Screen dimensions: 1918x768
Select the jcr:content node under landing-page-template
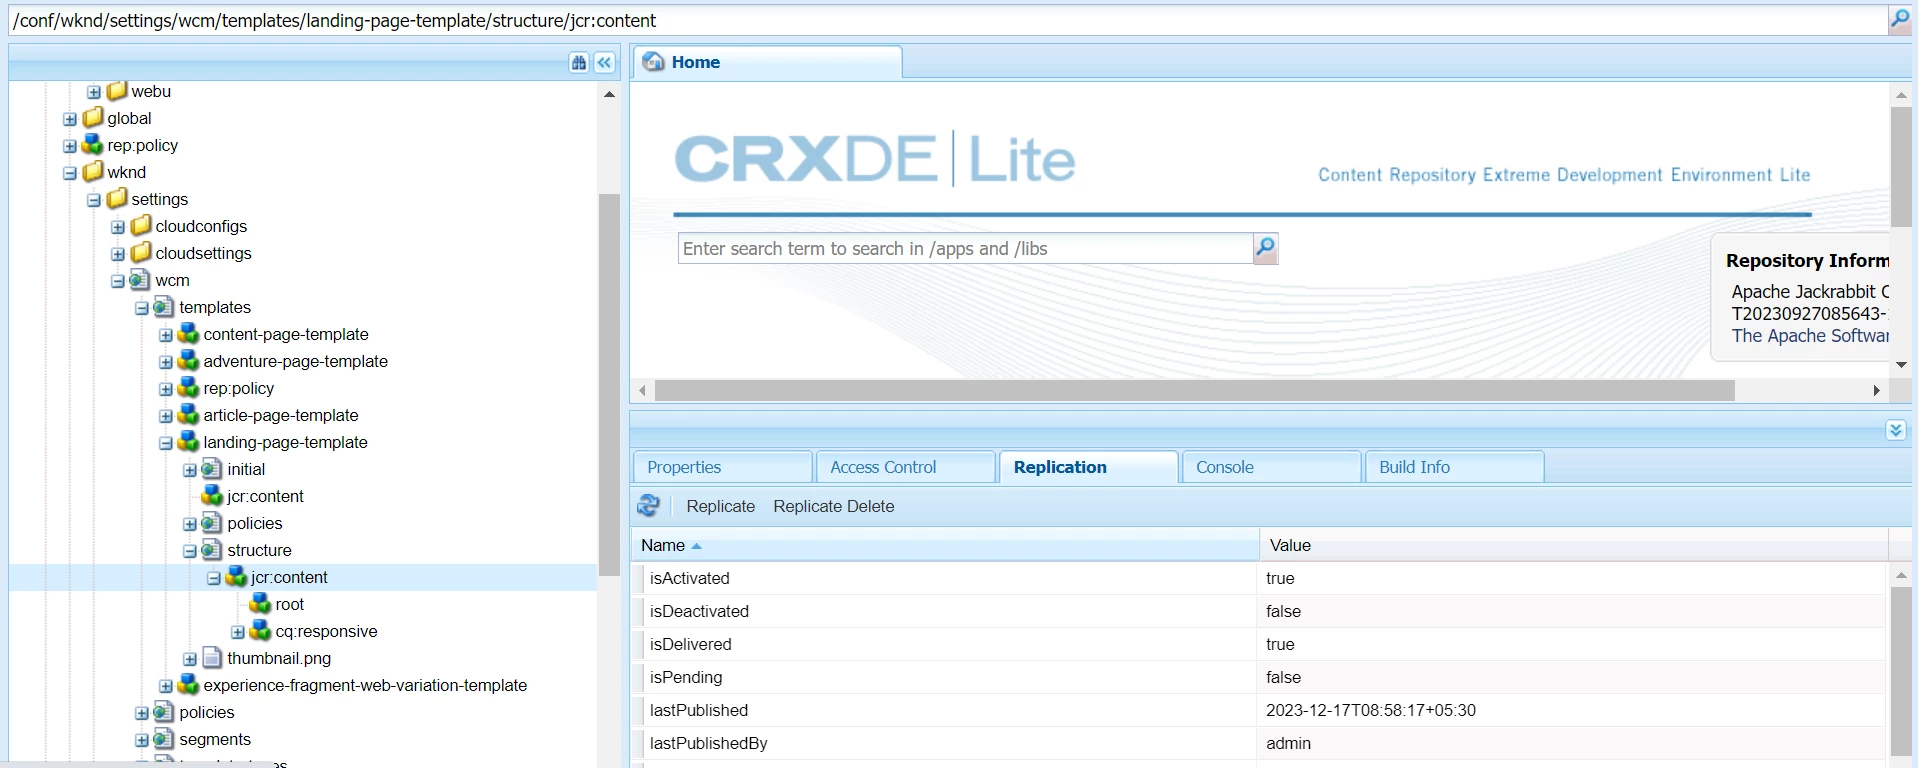pyautogui.click(x=265, y=496)
